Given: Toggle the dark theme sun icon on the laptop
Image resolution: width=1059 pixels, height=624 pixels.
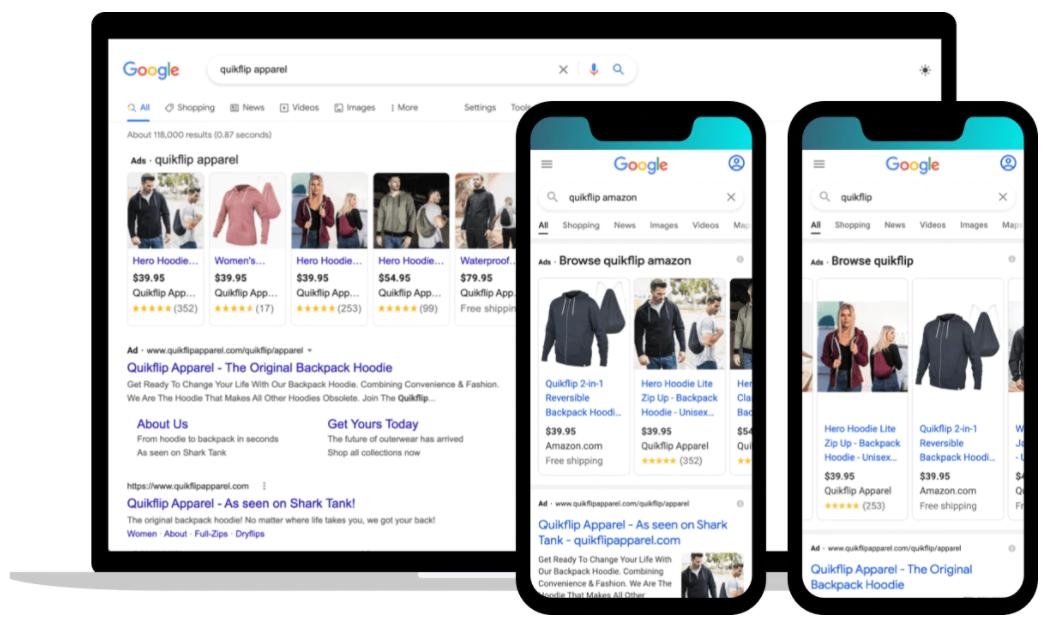Looking at the screenshot, I should (x=925, y=70).
